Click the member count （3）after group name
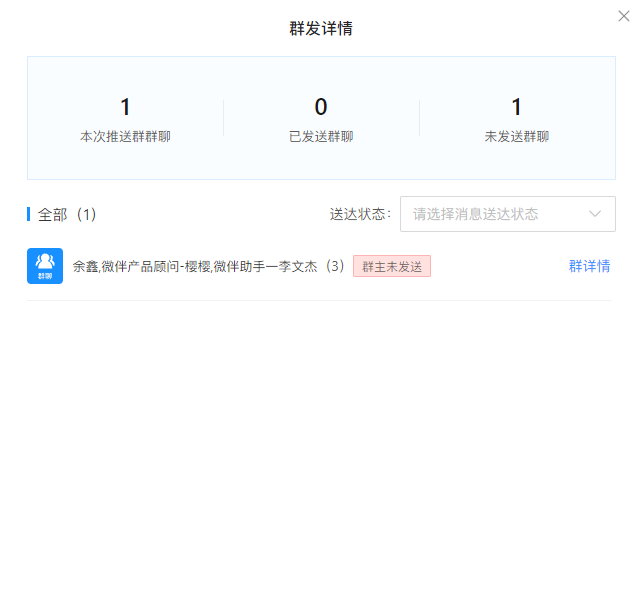Image resolution: width=641 pixels, height=591 pixels. click(335, 267)
